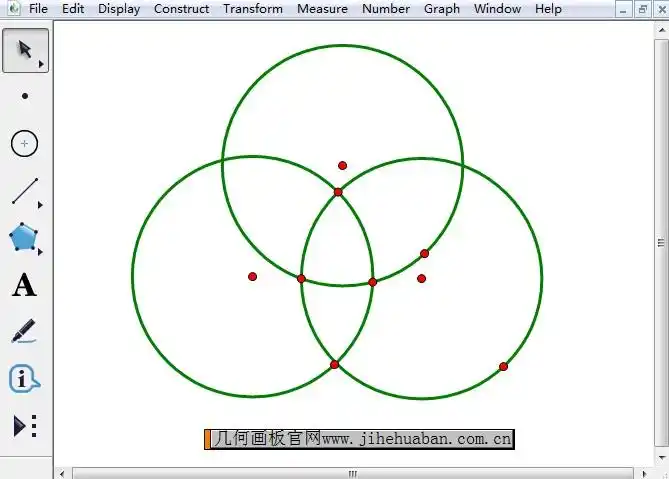669x479 pixels.
Task: Select the Selection Arrow tool
Action: pos(25,50)
